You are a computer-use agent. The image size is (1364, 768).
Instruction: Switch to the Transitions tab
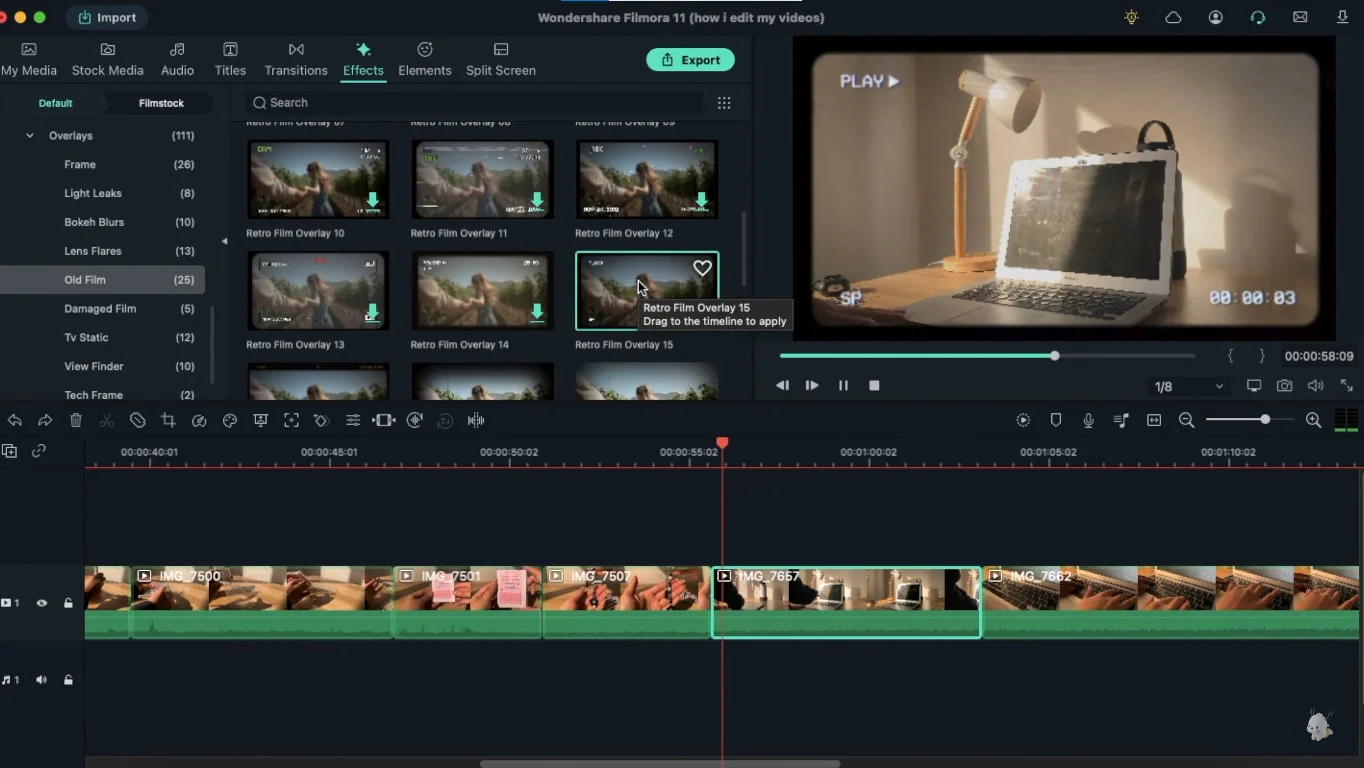pos(296,60)
